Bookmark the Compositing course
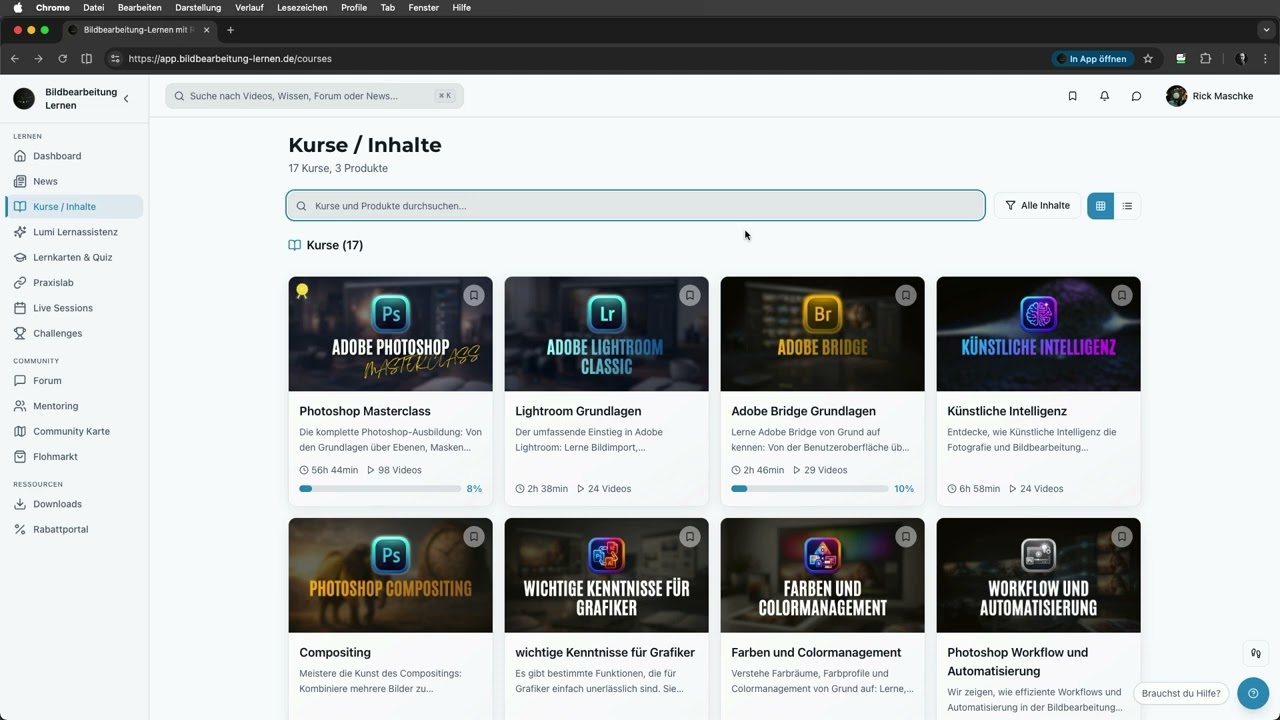The height and width of the screenshot is (720, 1280). (x=474, y=536)
